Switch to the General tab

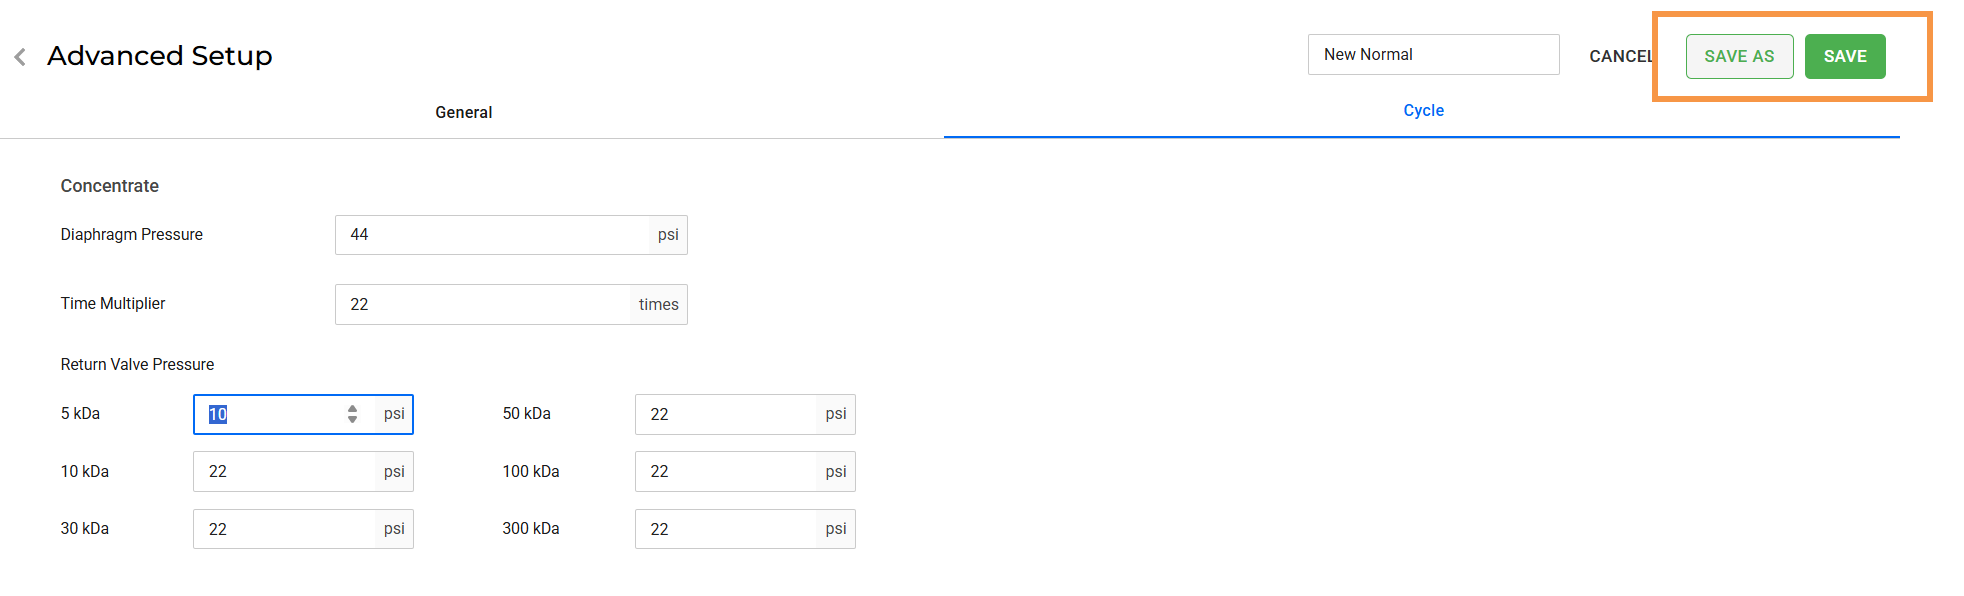click(463, 112)
